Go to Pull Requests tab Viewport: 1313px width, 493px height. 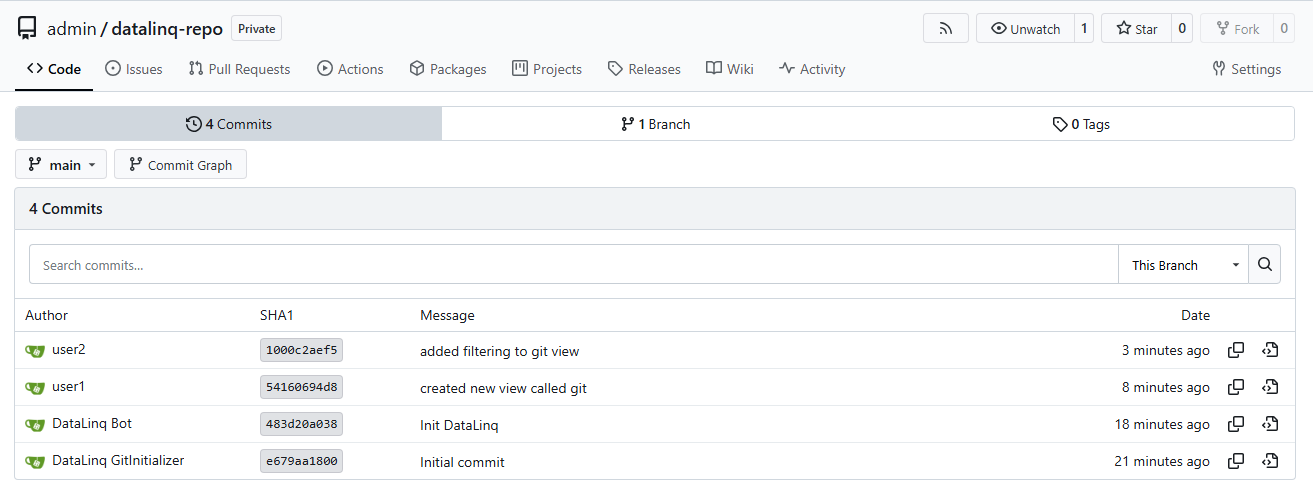pos(239,69)
